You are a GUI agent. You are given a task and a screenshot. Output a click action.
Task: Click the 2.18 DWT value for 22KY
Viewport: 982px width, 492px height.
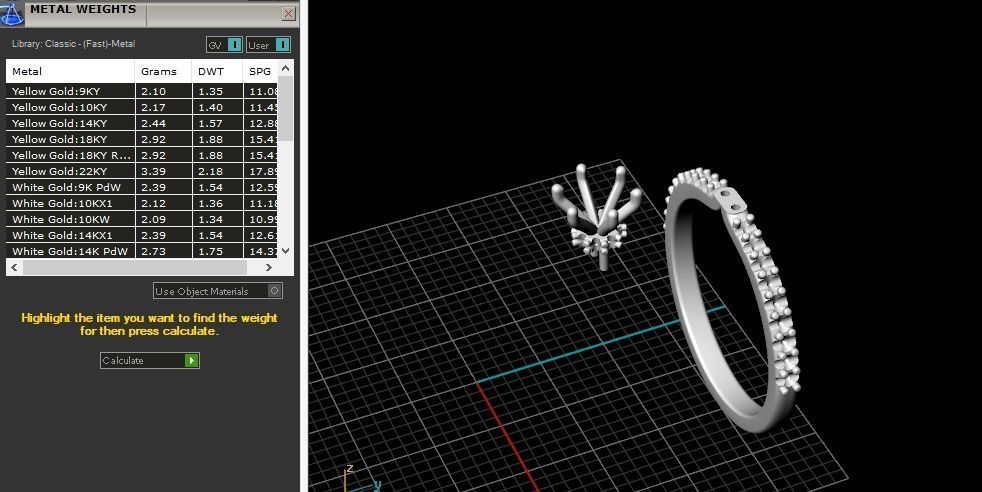[x=210, y=172]
